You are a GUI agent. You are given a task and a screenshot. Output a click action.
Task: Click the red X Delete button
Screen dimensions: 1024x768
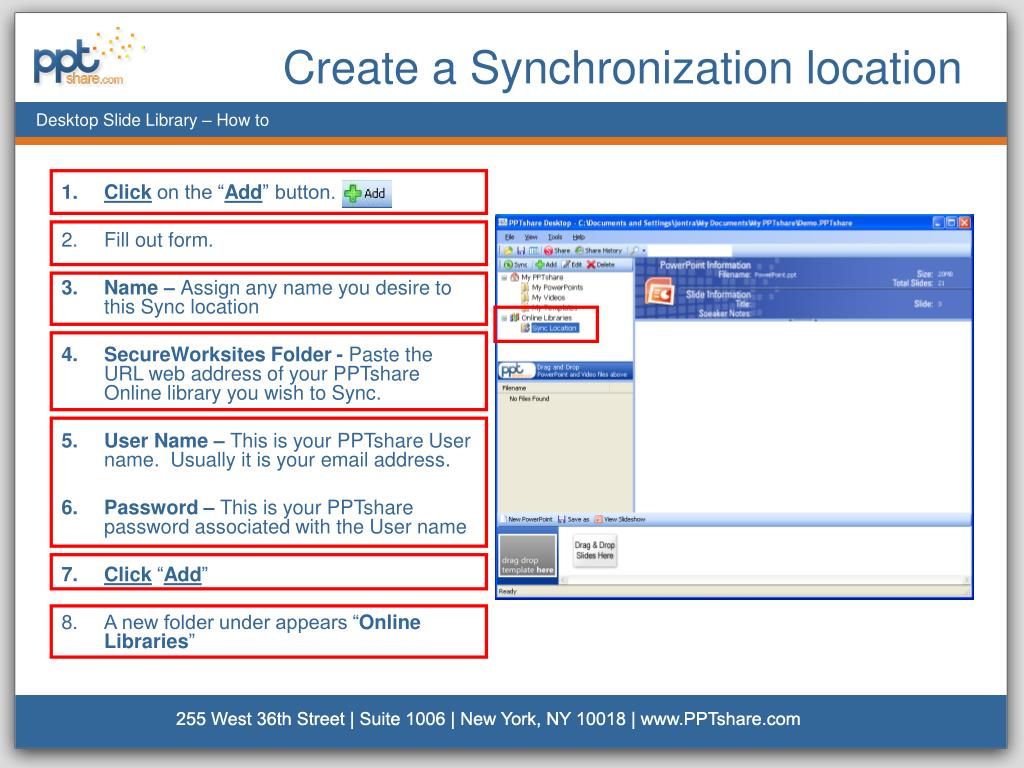click(601, 264)
